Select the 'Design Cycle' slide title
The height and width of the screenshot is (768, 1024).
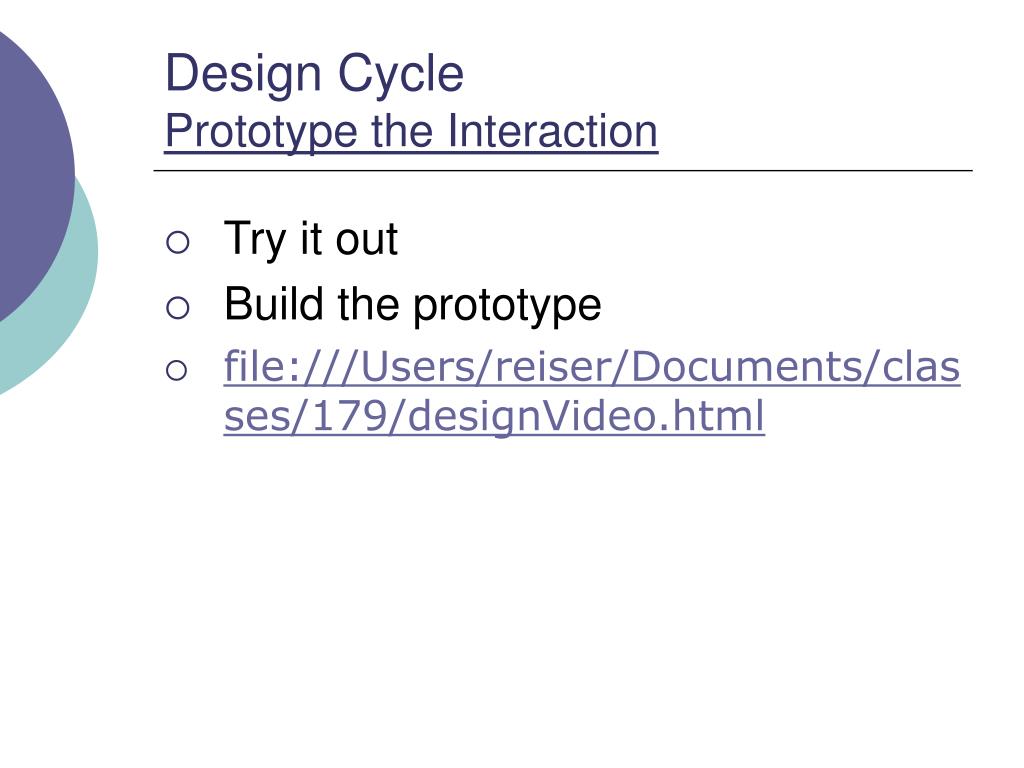[x=314, y=72]
